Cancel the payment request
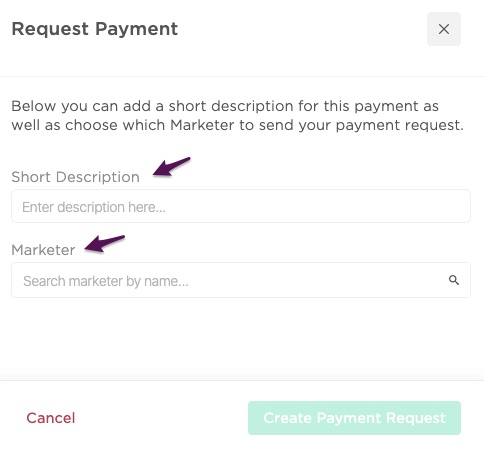The width and height of the screenshot is (484, 451). [51, 418]
